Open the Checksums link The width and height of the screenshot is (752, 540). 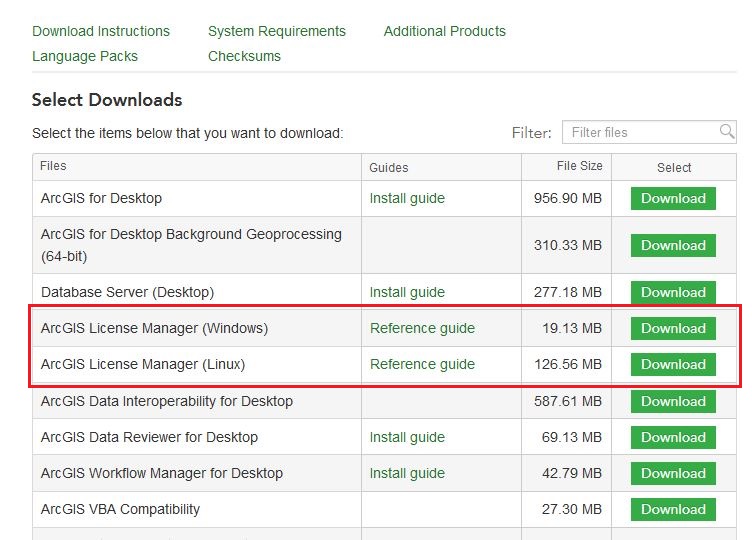244,56
